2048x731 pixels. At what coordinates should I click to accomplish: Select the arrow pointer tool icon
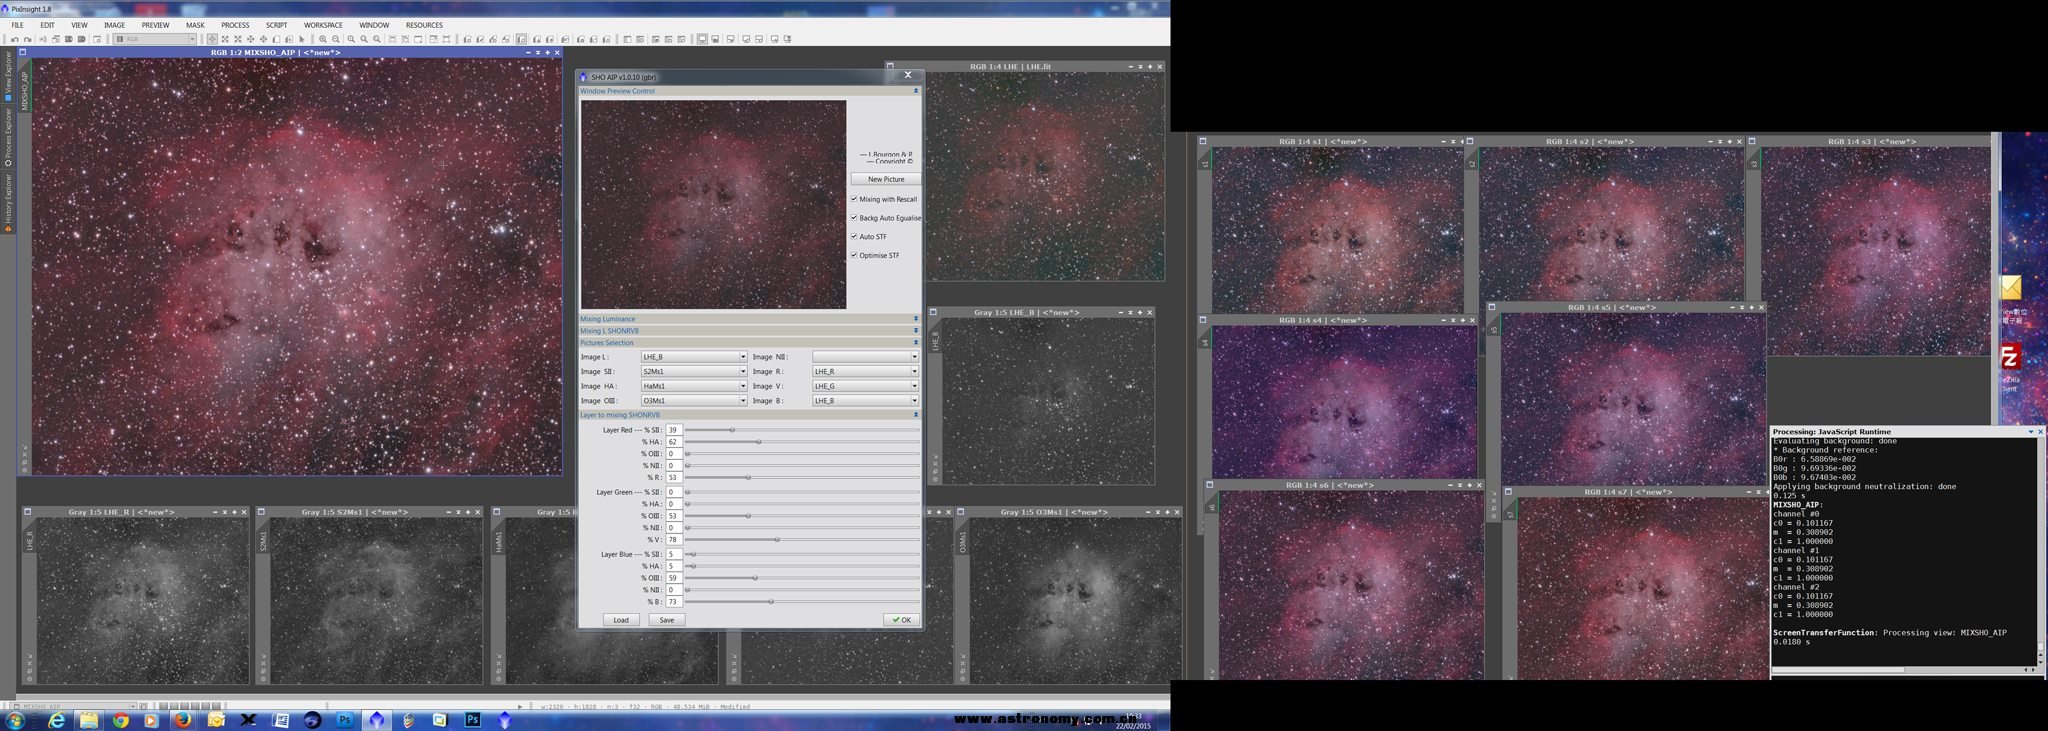(x=302, y=39)
